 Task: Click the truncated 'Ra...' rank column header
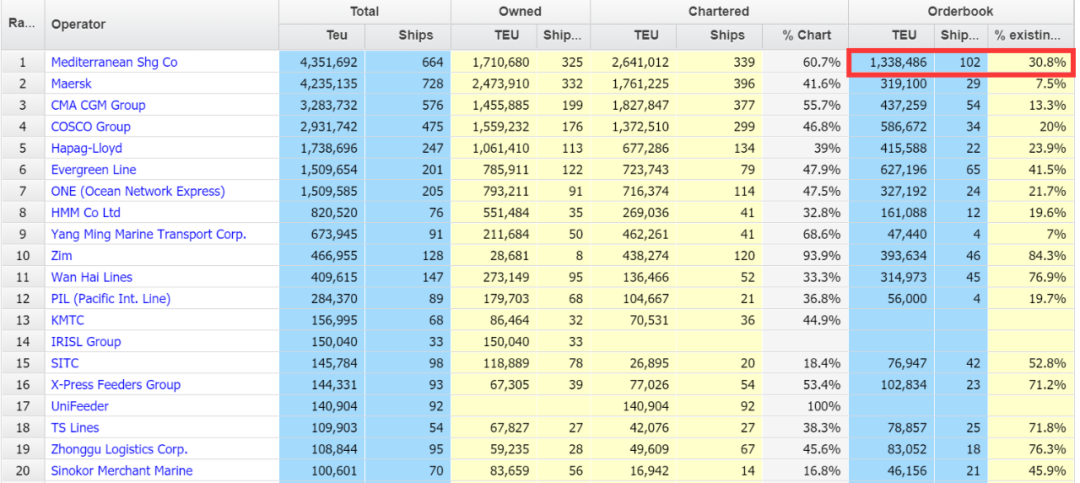[x=22, y=24]
